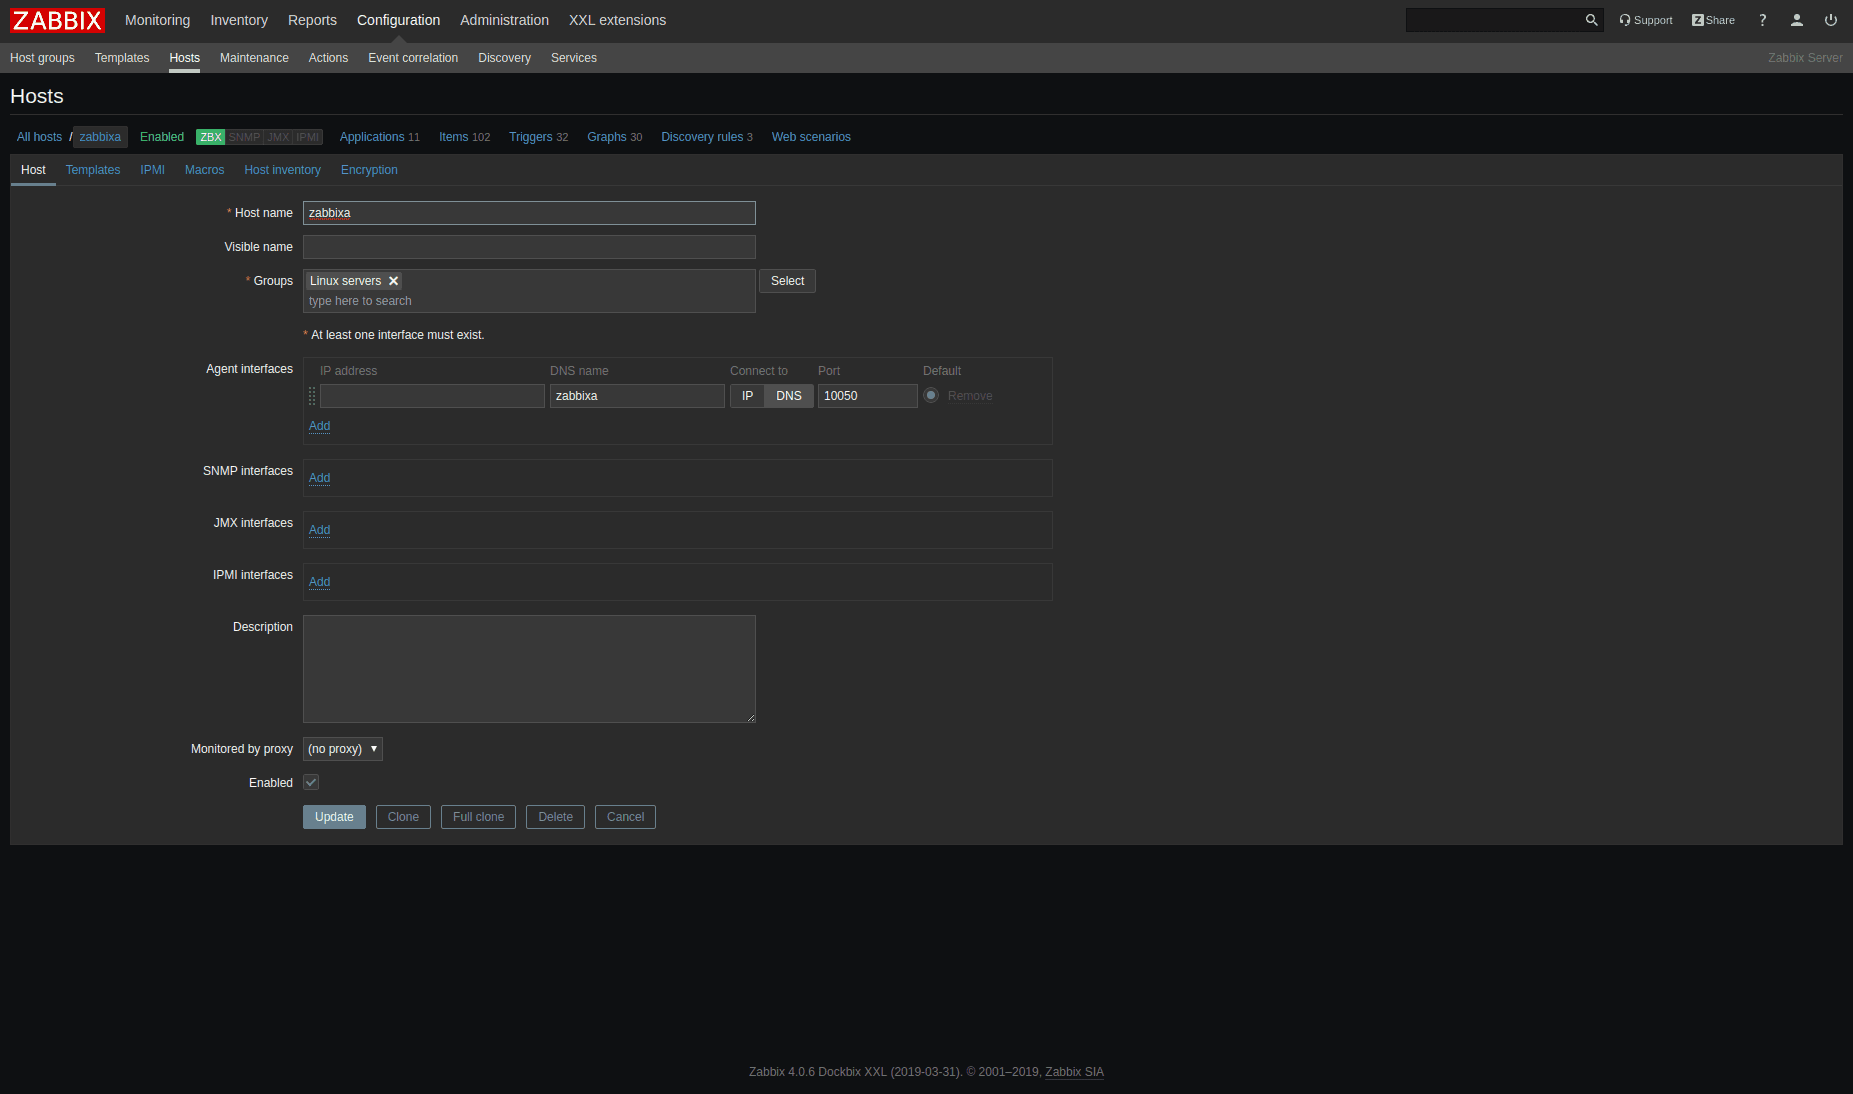Open the Monitoring menu
The image size is (1853, 1094).
(x=157, y=20)
